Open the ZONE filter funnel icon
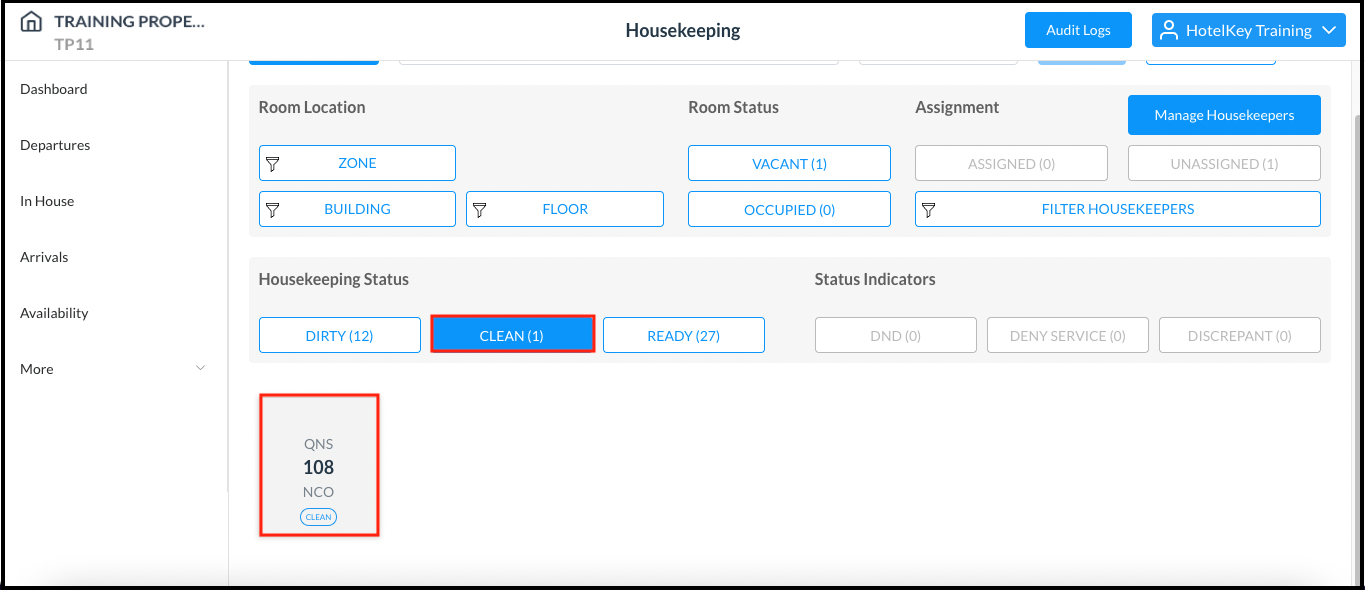The image size is (1365, 590). point(273,162)
